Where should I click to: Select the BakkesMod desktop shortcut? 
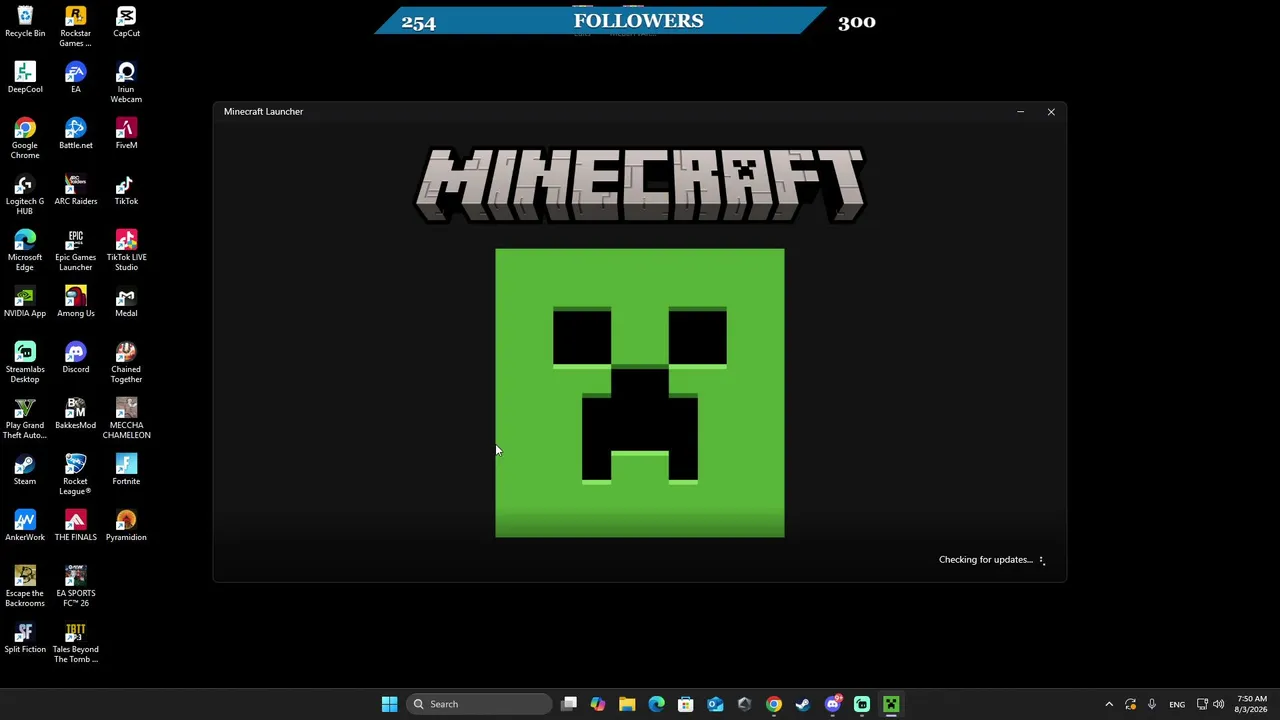75,414
